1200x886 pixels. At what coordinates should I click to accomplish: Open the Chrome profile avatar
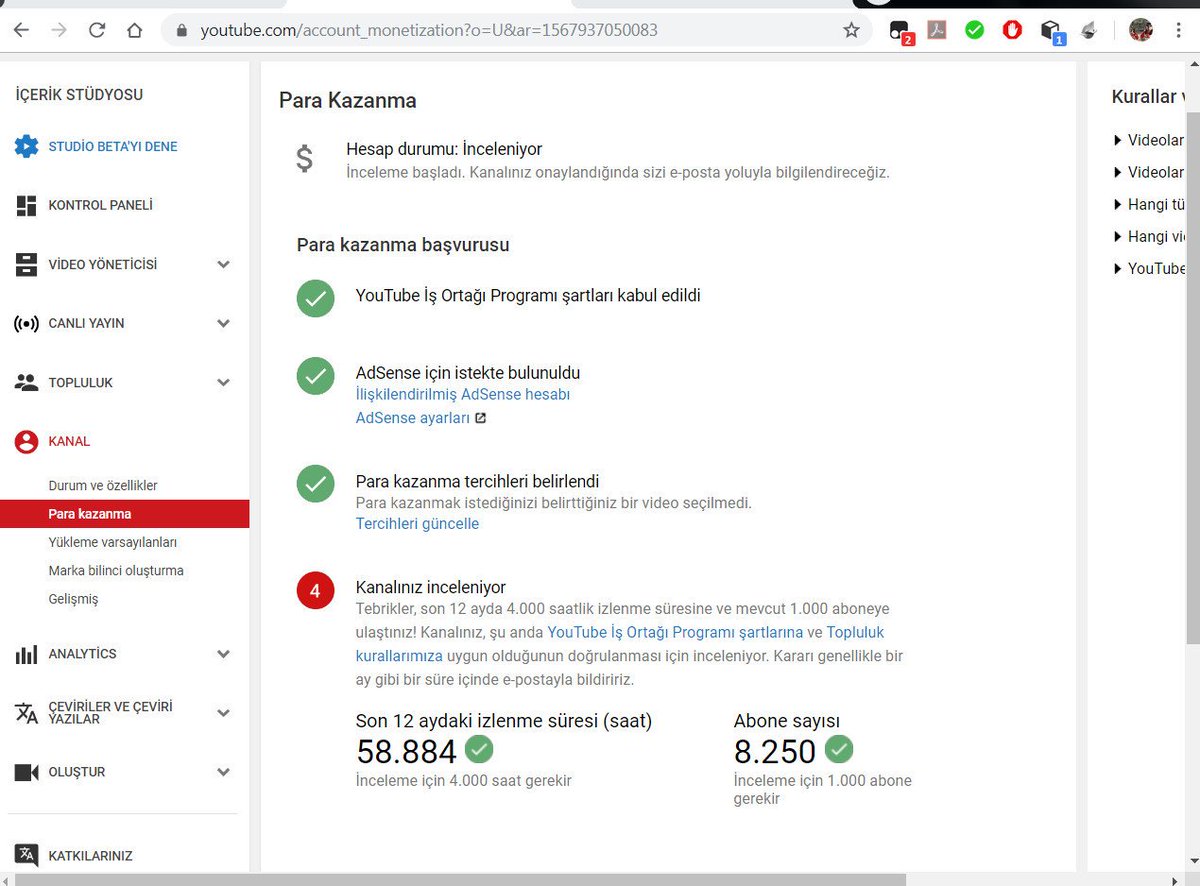click(1141, 30)
